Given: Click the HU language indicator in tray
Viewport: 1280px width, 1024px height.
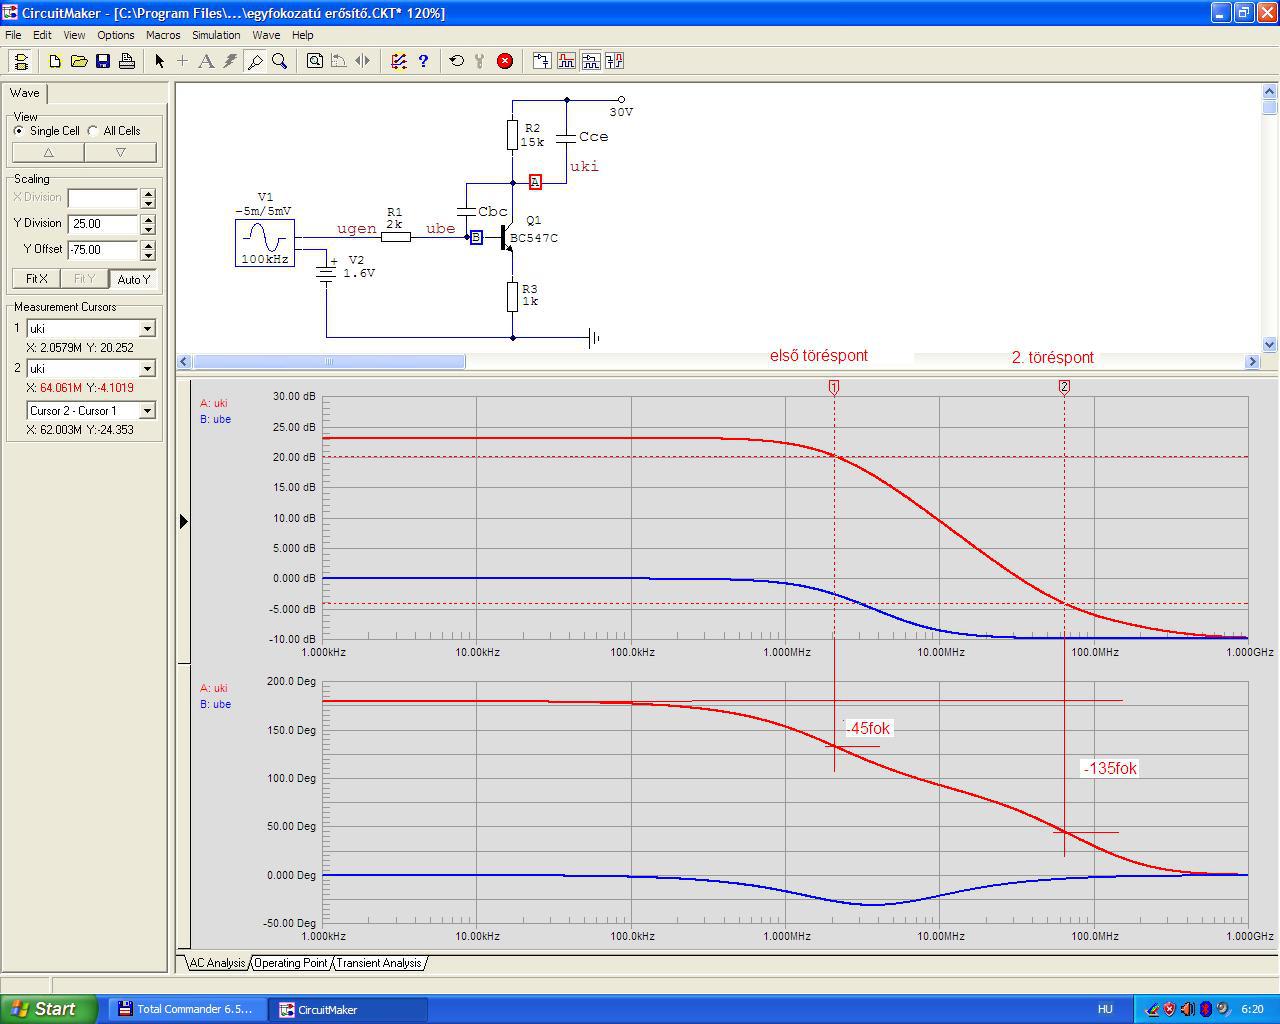Looking at the screenshot, I should pyautogui.click(x=1105, y=1009).
